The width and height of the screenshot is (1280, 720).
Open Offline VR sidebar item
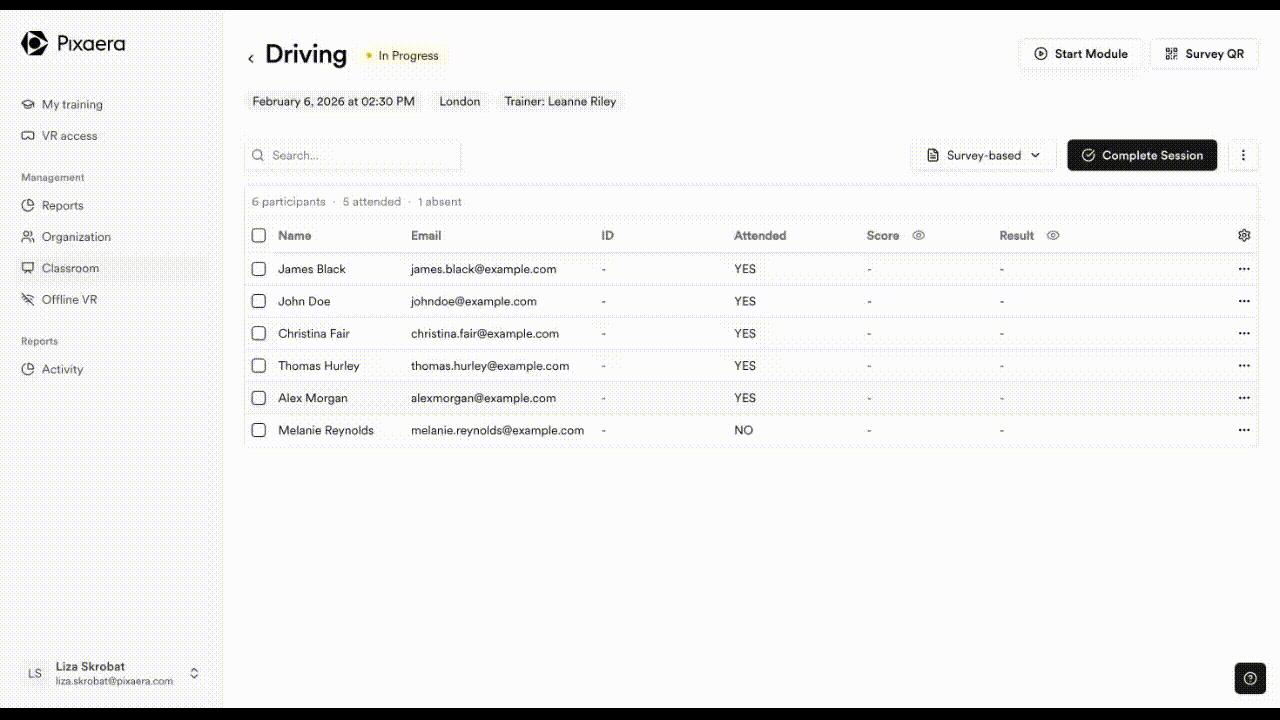(69, 300)
